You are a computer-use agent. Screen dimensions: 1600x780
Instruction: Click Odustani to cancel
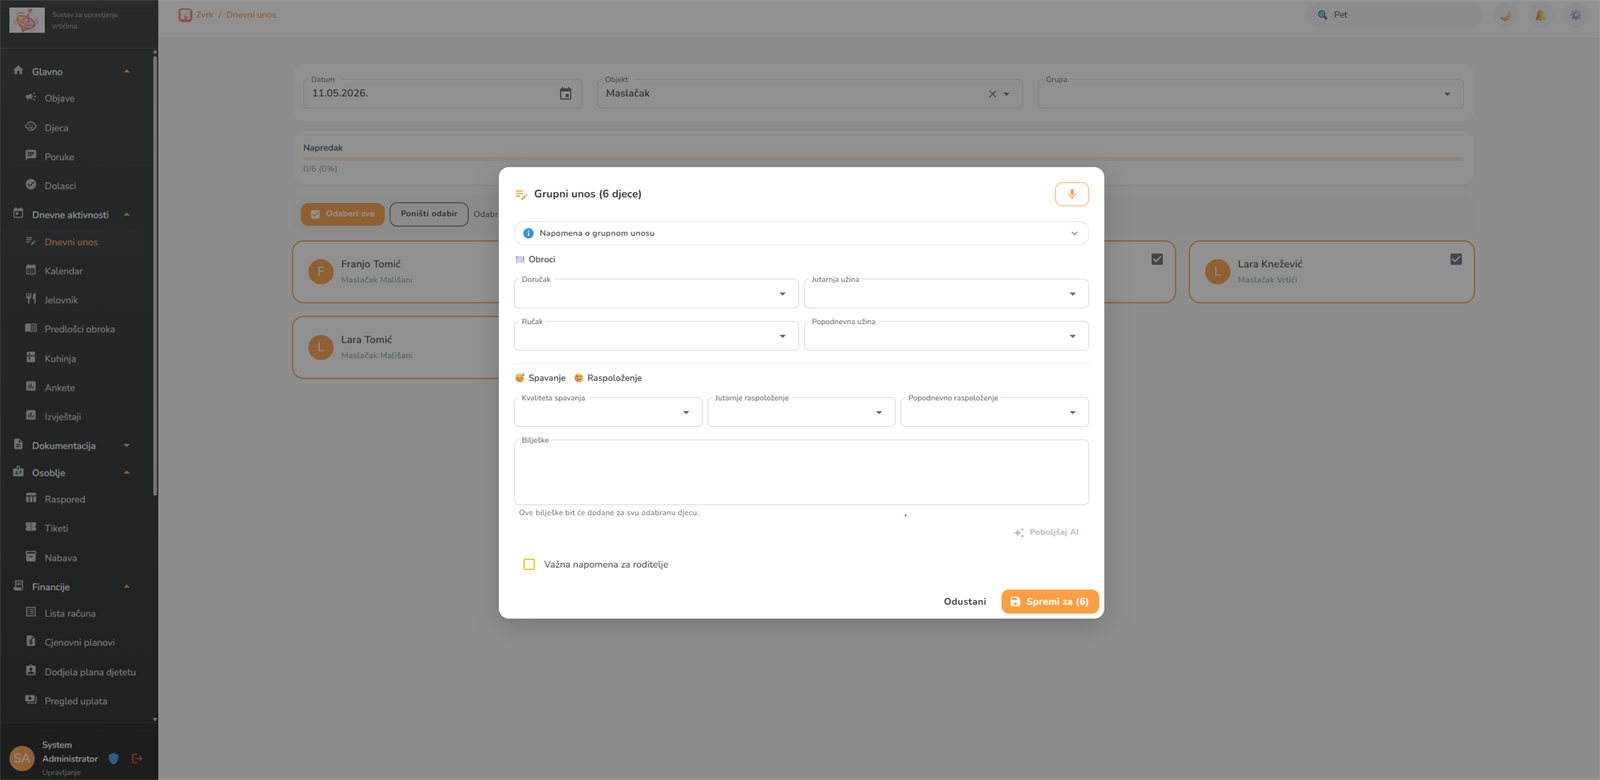click(x=965, y=601)
